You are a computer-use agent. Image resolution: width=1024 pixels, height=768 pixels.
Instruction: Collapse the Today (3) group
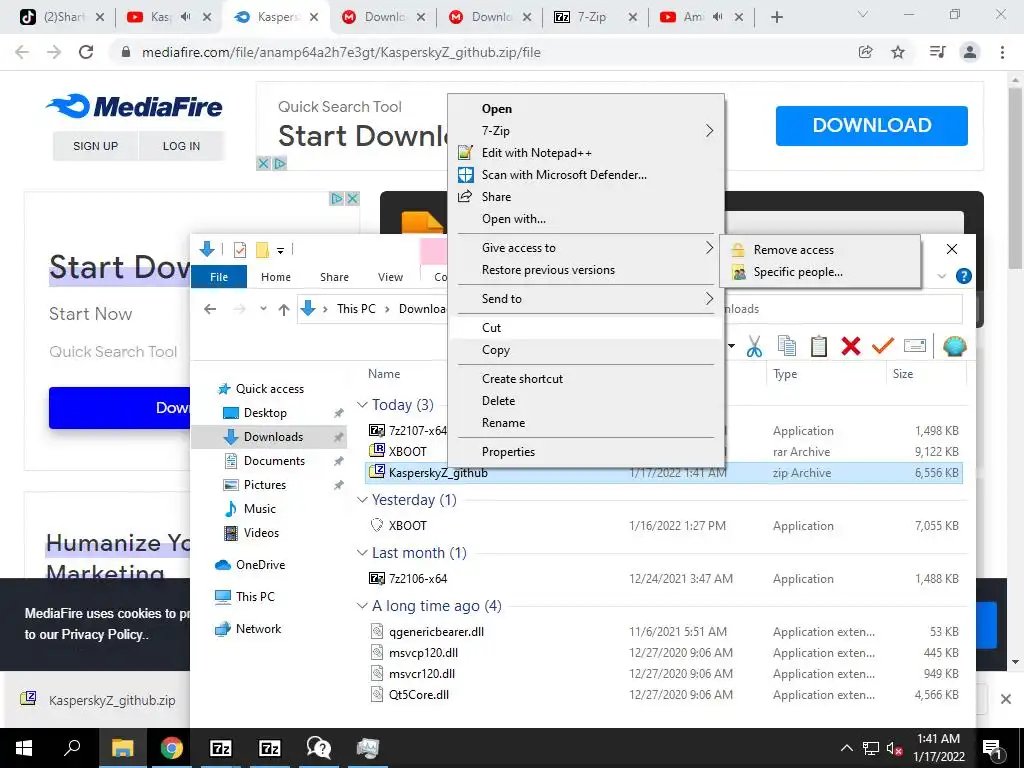[362, 405]
